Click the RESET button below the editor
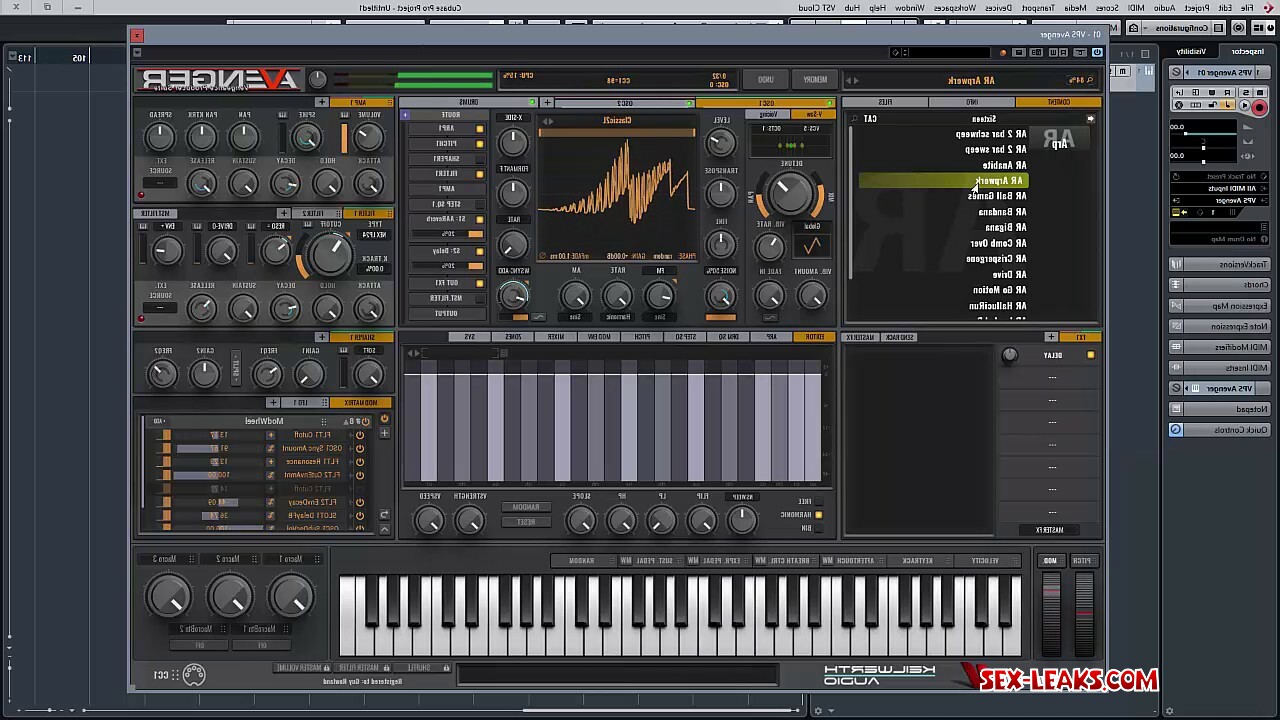Viewport: 1280px width, 720px height. [526, 522]
